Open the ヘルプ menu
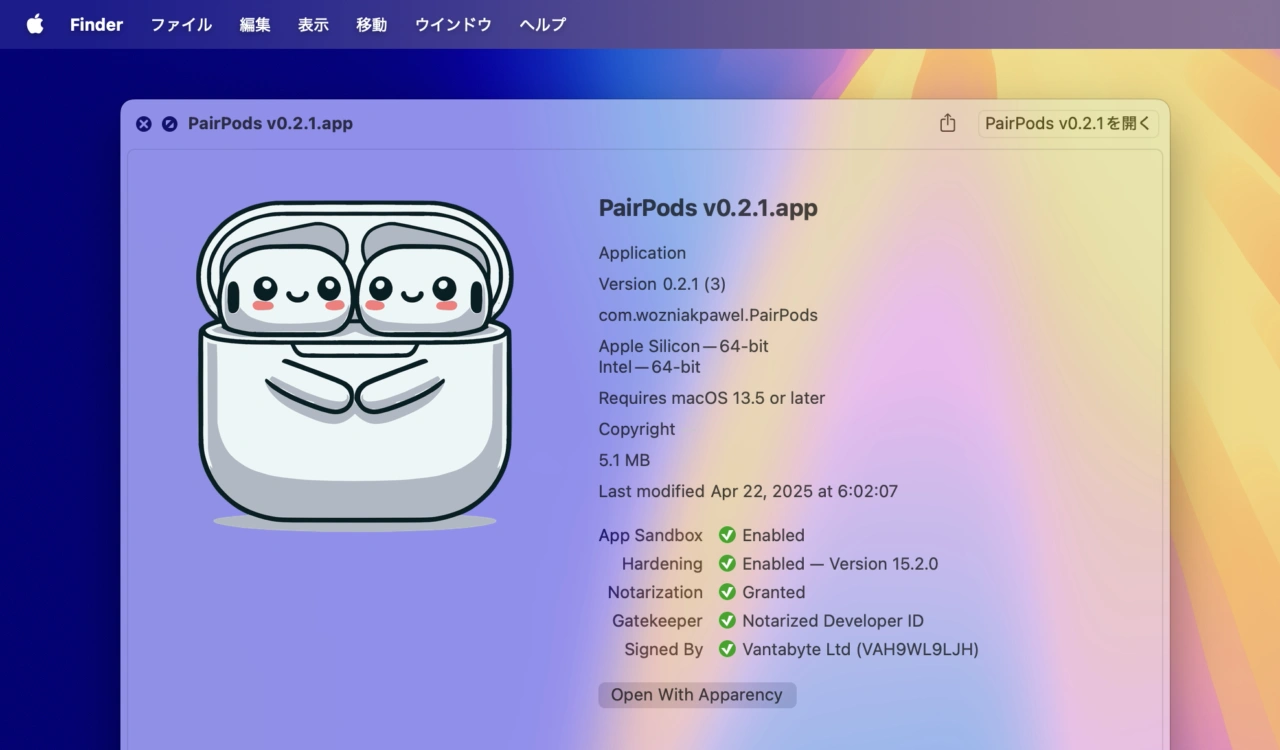The height and width of the screenshot is (750, 1280). click(x=541, y=24)
